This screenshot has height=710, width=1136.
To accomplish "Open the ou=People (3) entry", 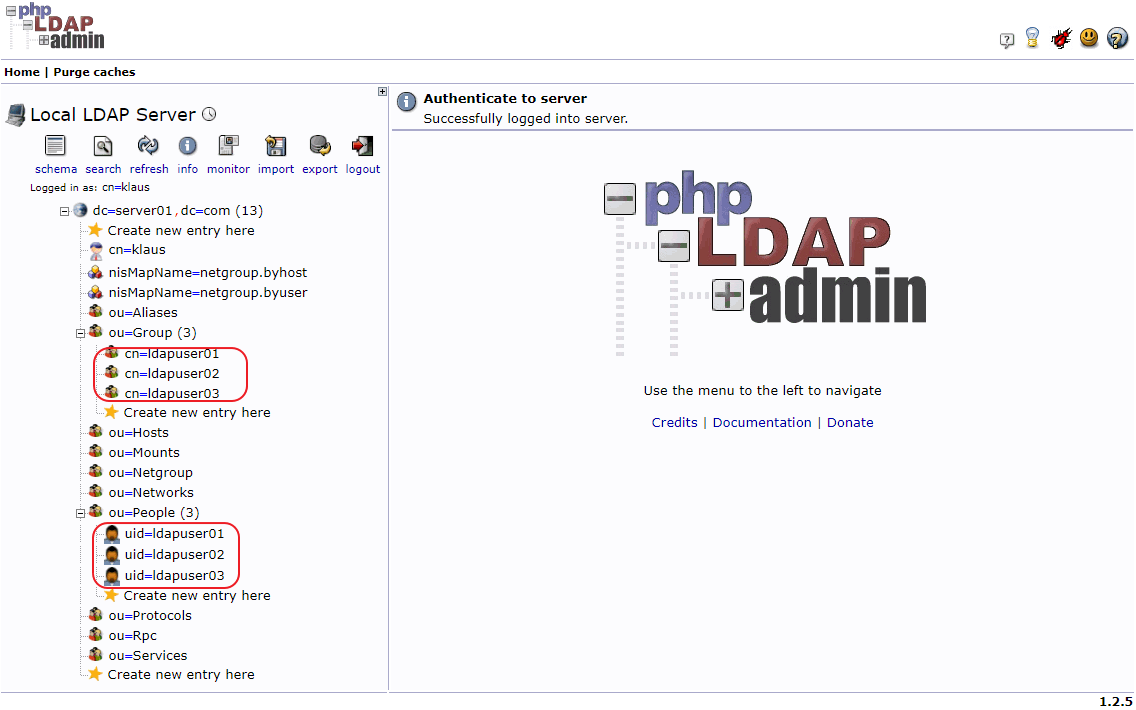I will click(154, 512).
